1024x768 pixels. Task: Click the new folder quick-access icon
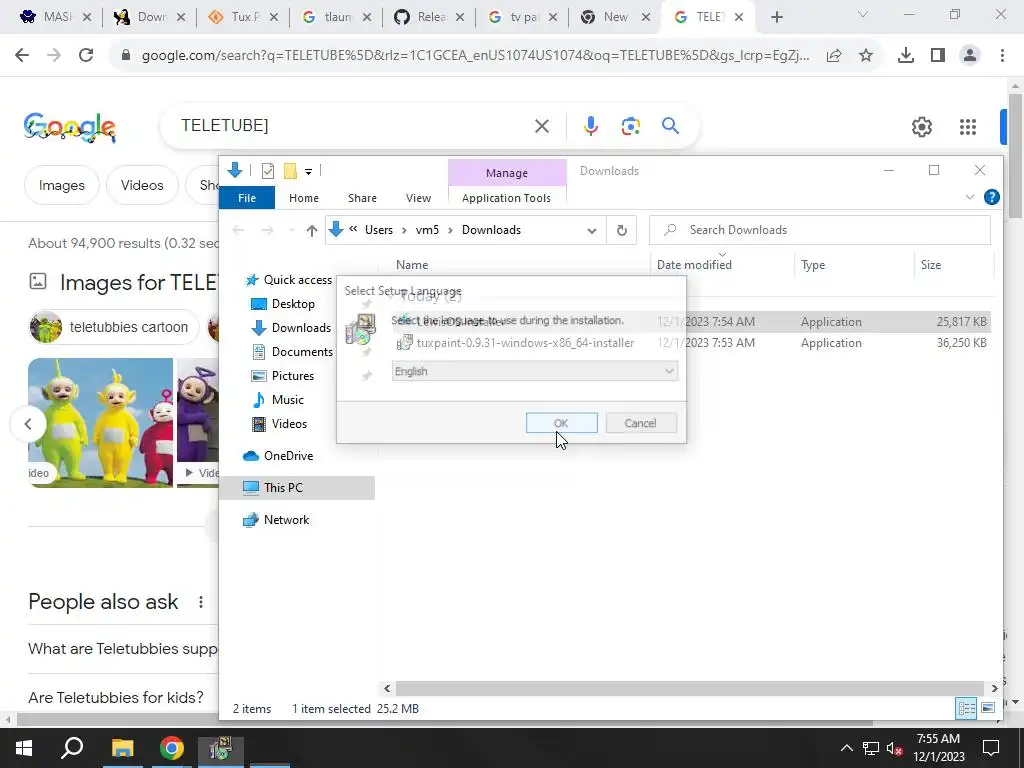pyautogui.click(x=291, y=171)
